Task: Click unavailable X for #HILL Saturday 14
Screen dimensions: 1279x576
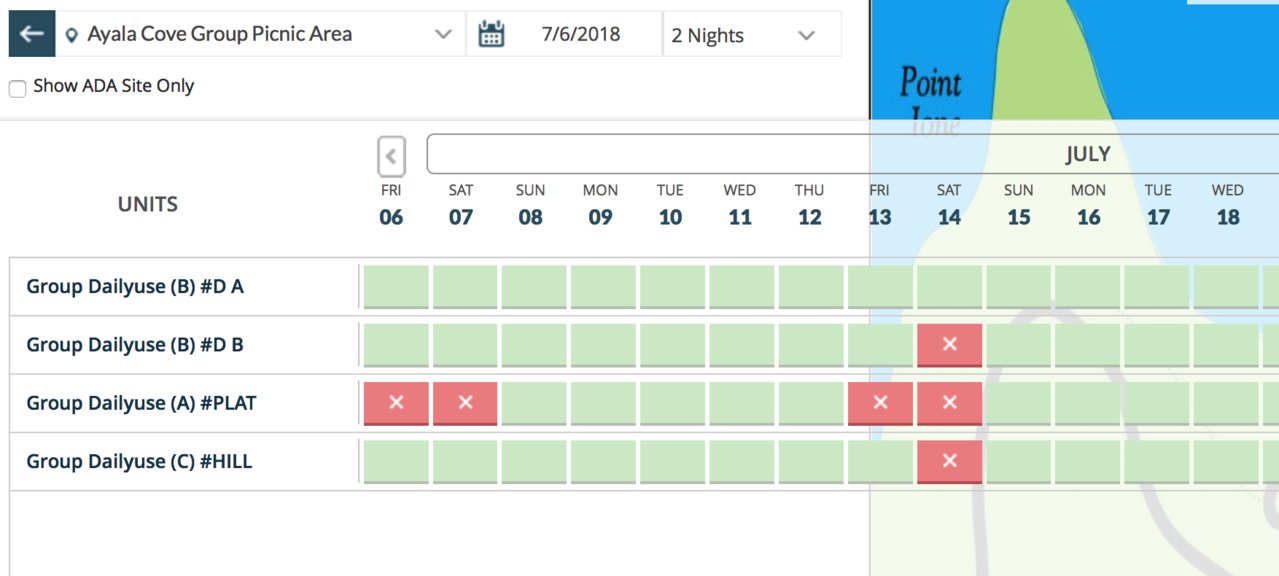Action: pyautogui.click(x=950, y=461)
